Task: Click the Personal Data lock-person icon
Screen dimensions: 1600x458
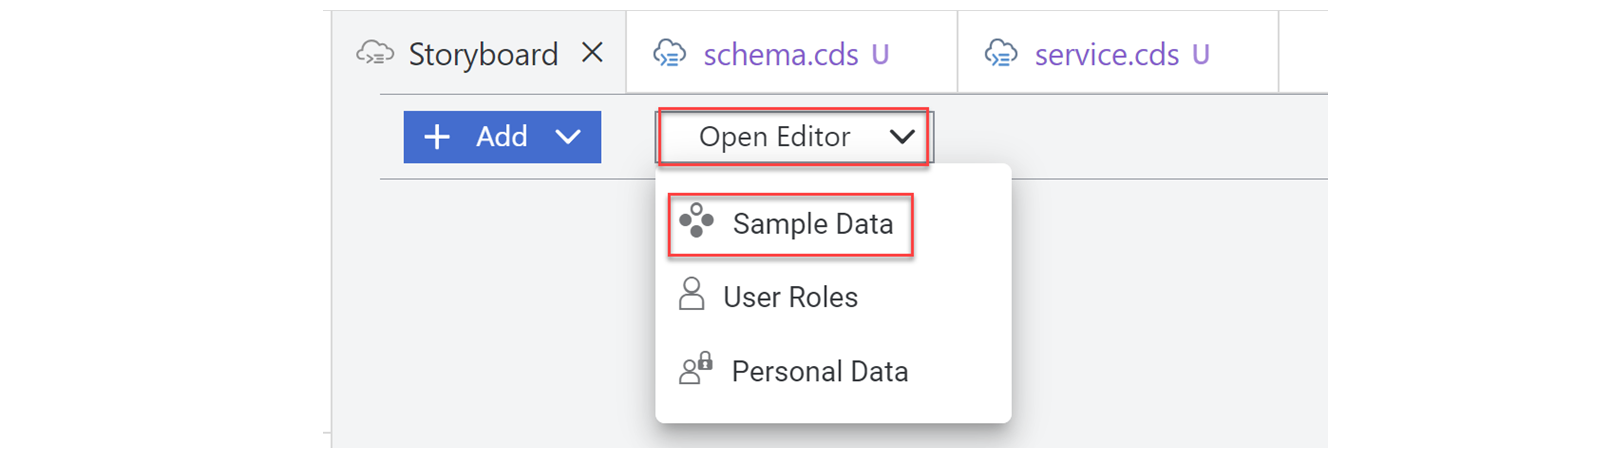Action: (x=696, y=369)
